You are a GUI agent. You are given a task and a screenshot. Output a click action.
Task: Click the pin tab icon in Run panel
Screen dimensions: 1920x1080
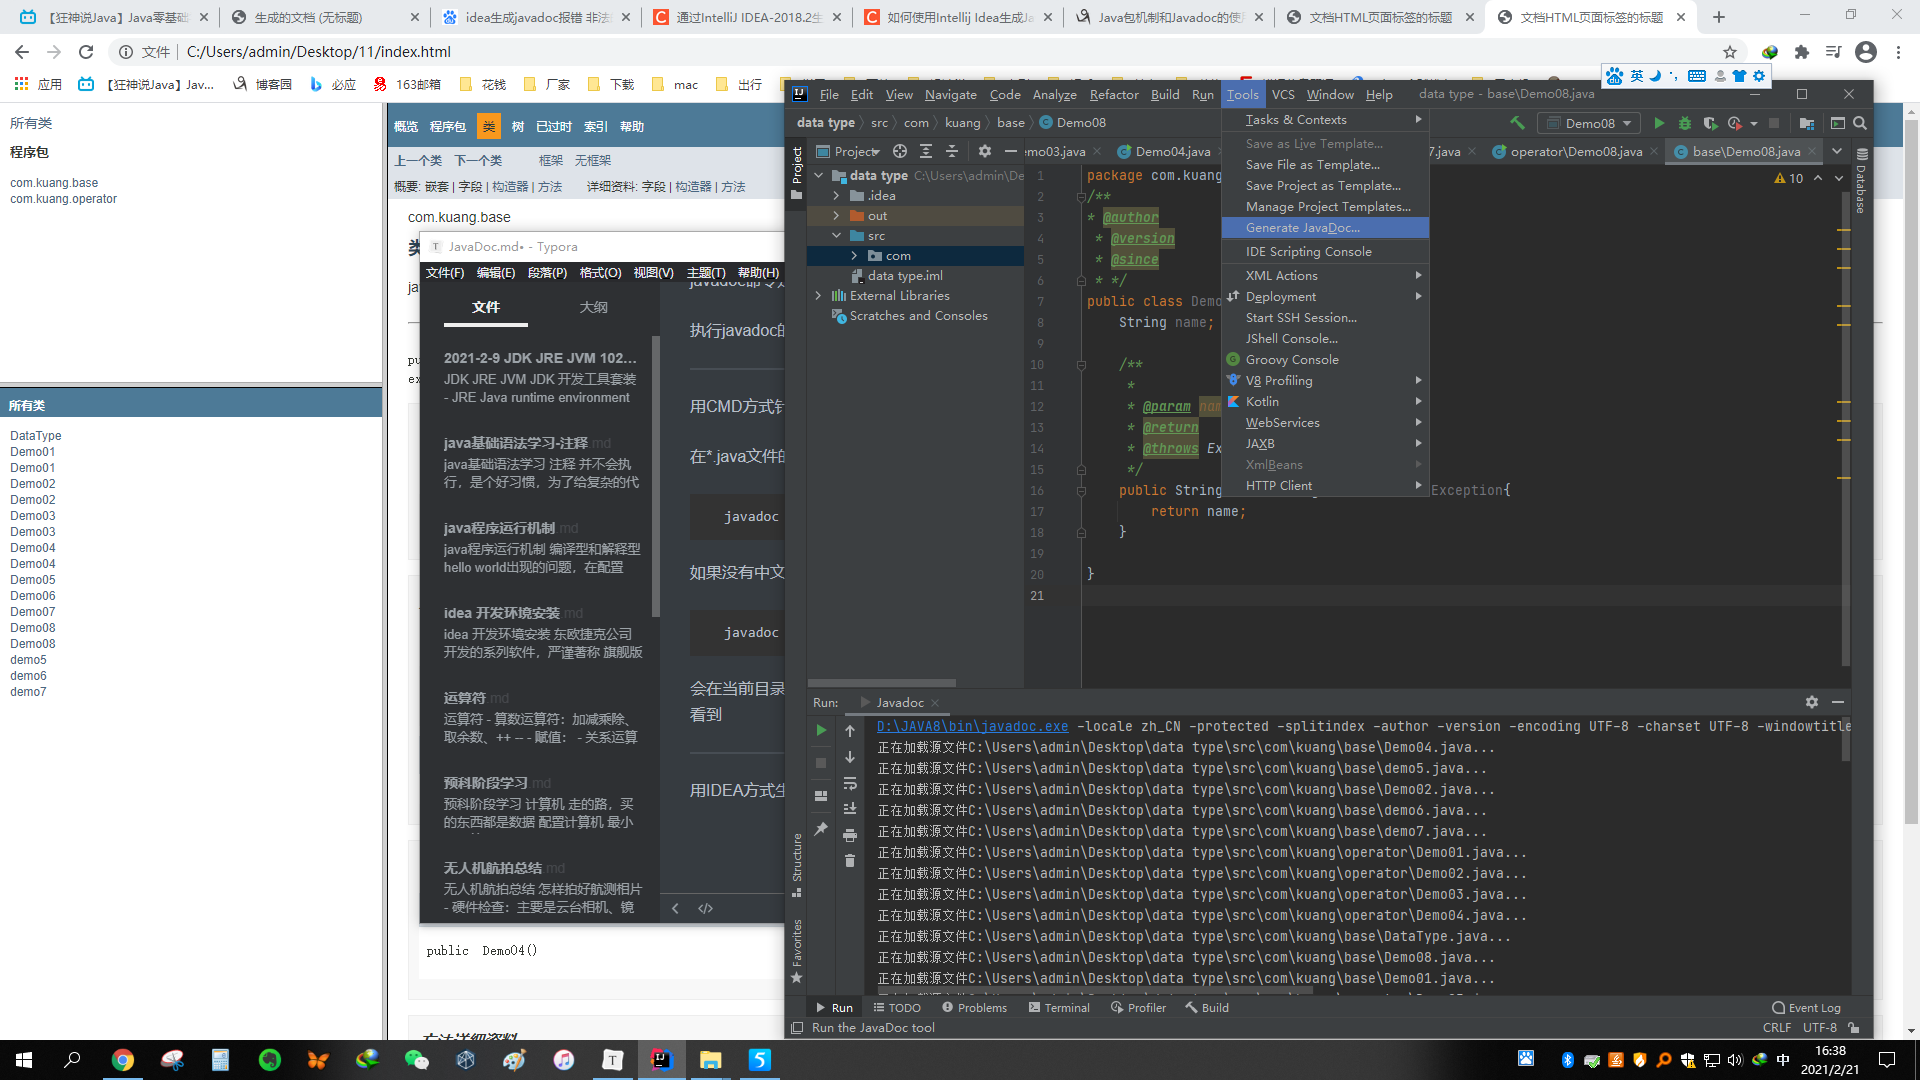(x=821, y=829)
